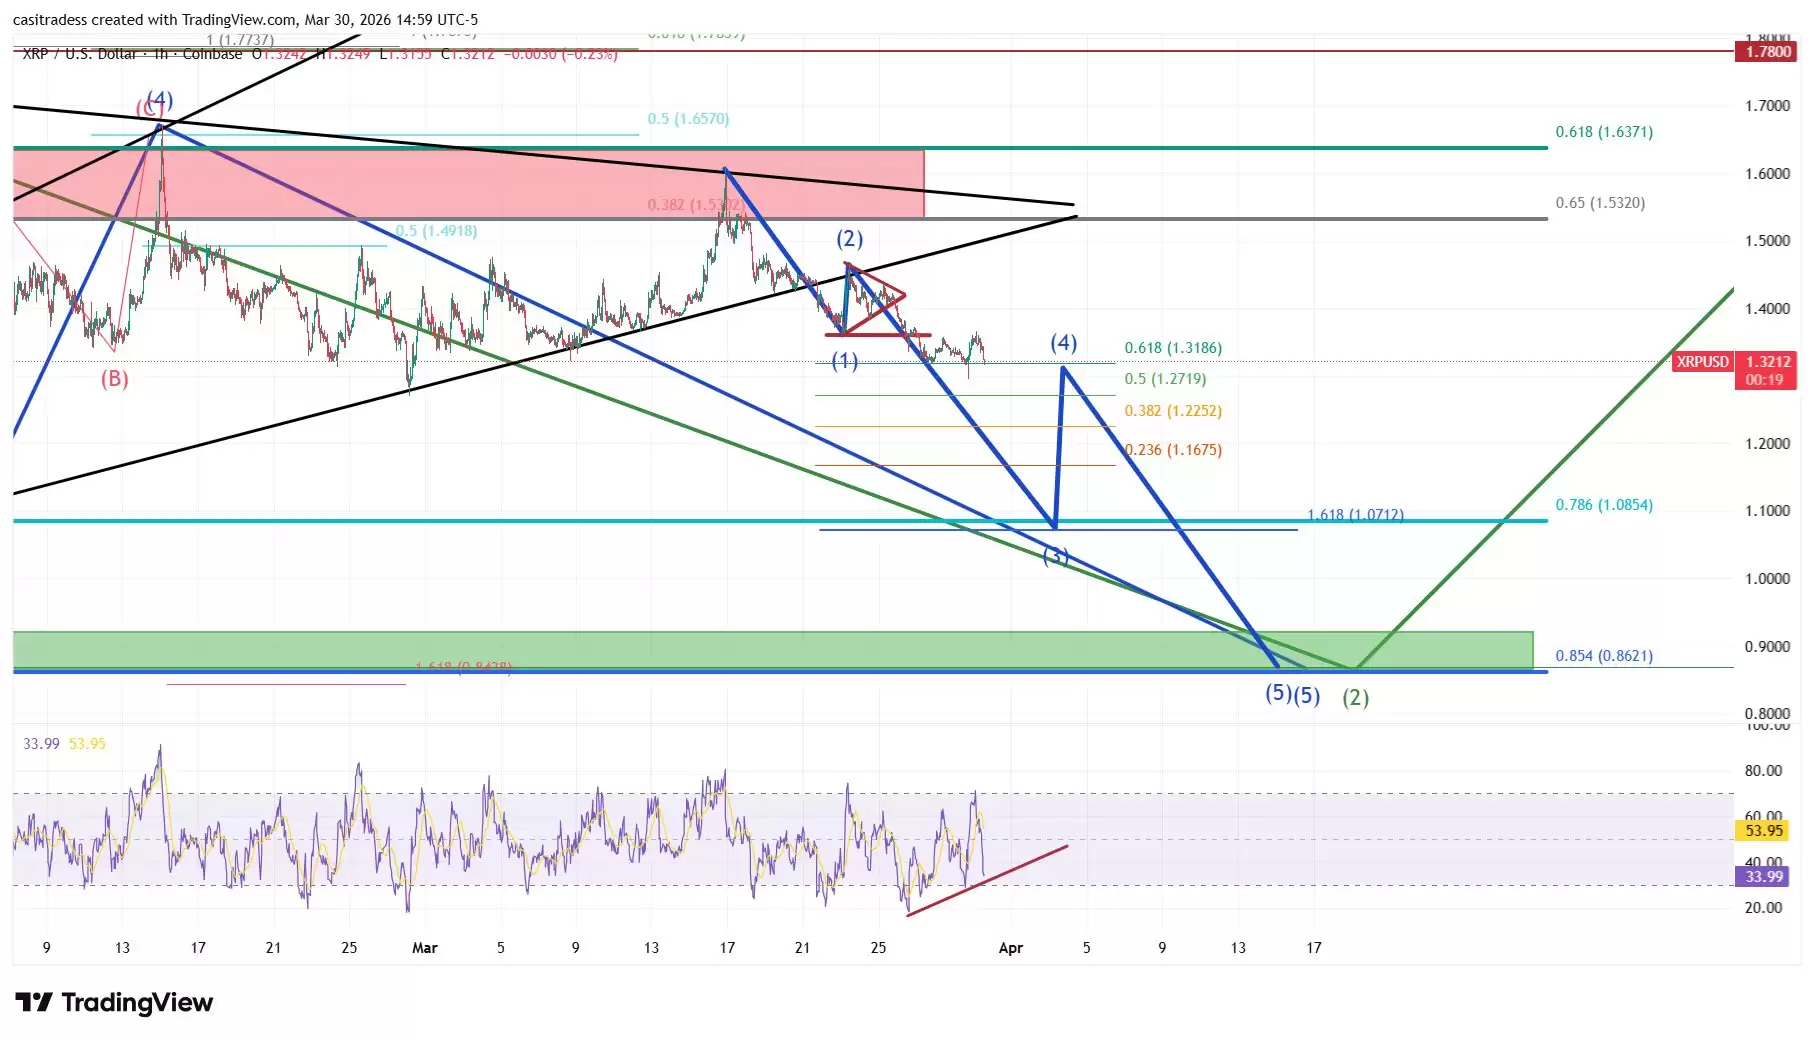
Task: Click the TradingView logo at bottom left
Action: (x=113, y=1003)
